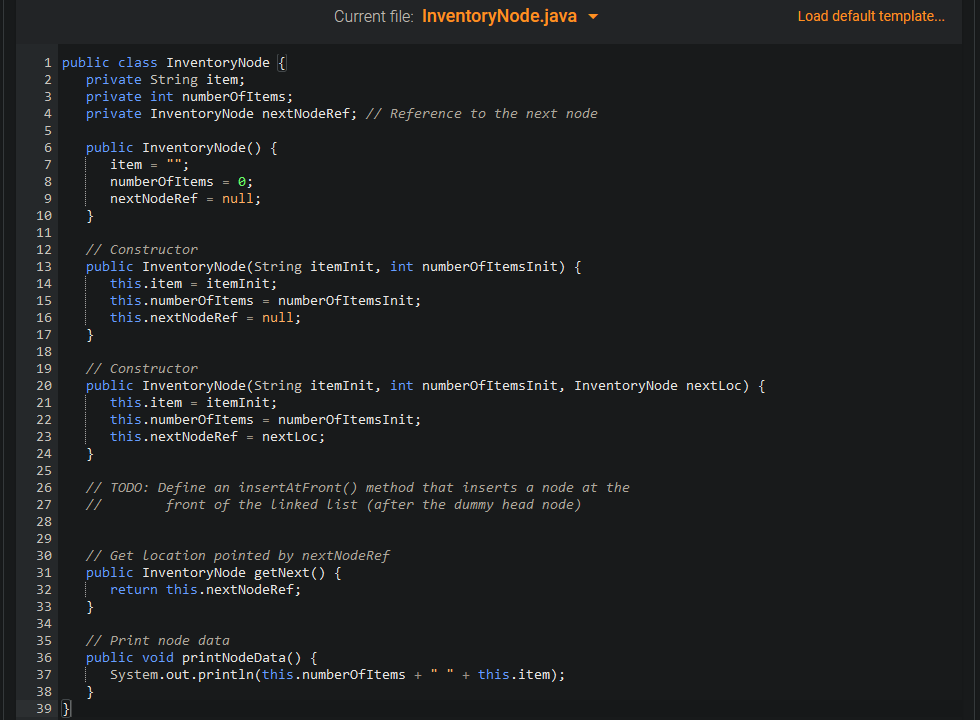Click the TODO comment about insertAtFront

pos(350,487)
